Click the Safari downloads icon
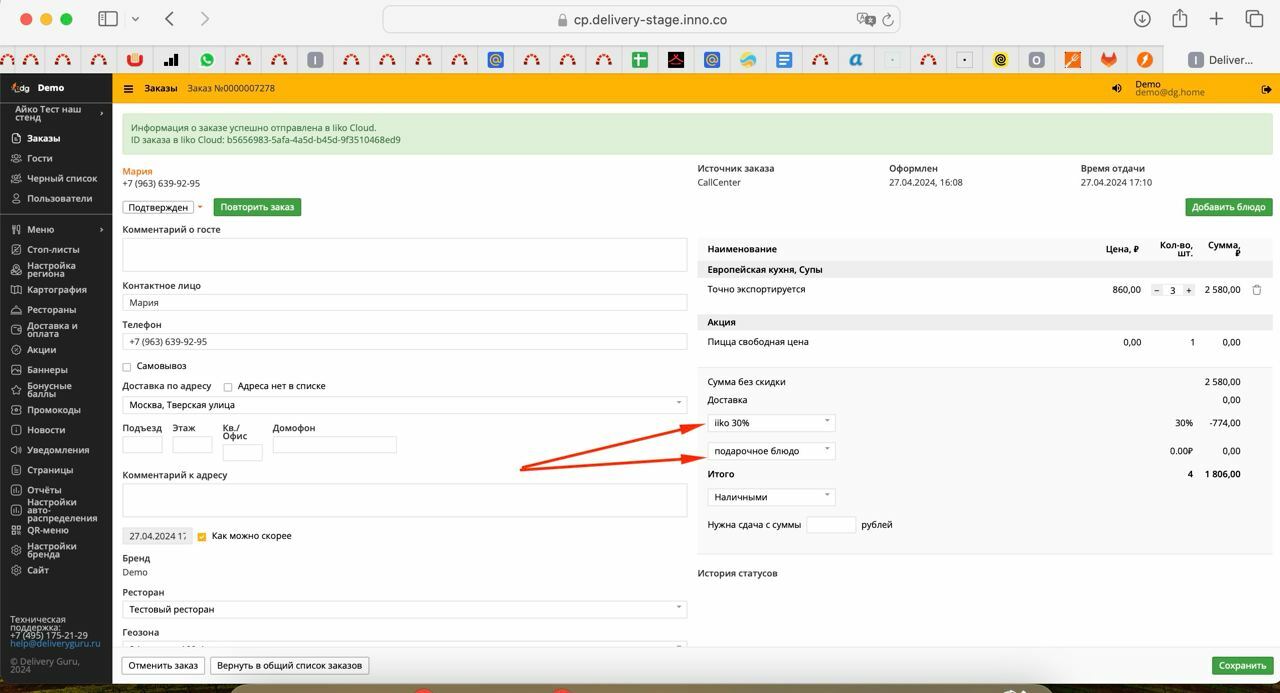 click(1142, 19)
